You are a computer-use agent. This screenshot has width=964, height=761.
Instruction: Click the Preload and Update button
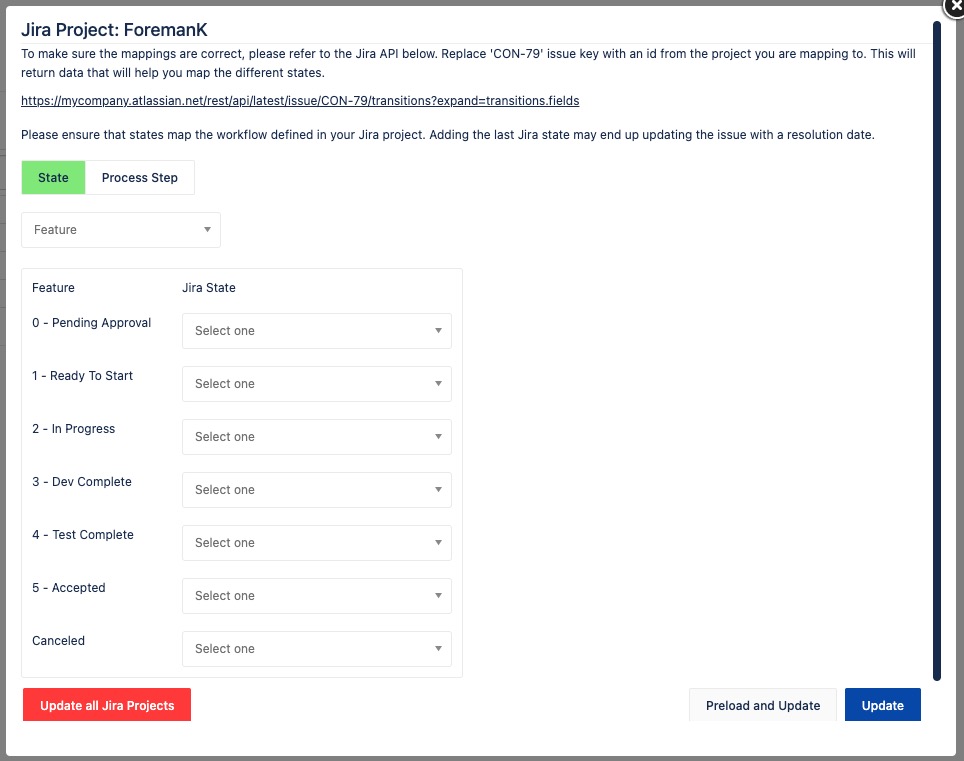(763, 705)
